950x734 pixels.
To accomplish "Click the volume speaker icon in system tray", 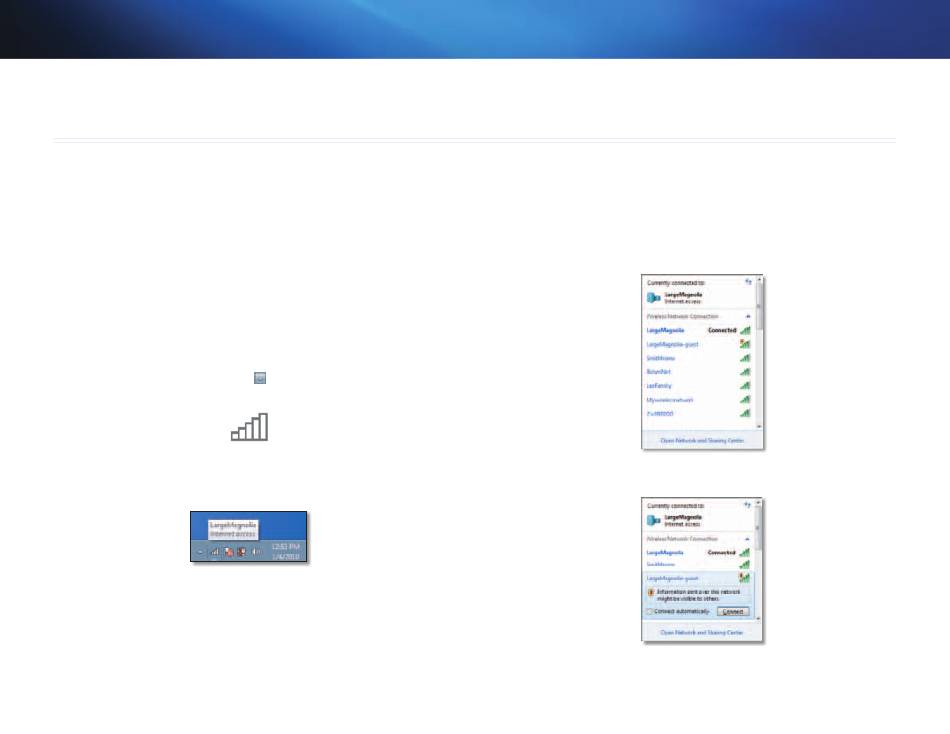I will (x=256, y=552).
